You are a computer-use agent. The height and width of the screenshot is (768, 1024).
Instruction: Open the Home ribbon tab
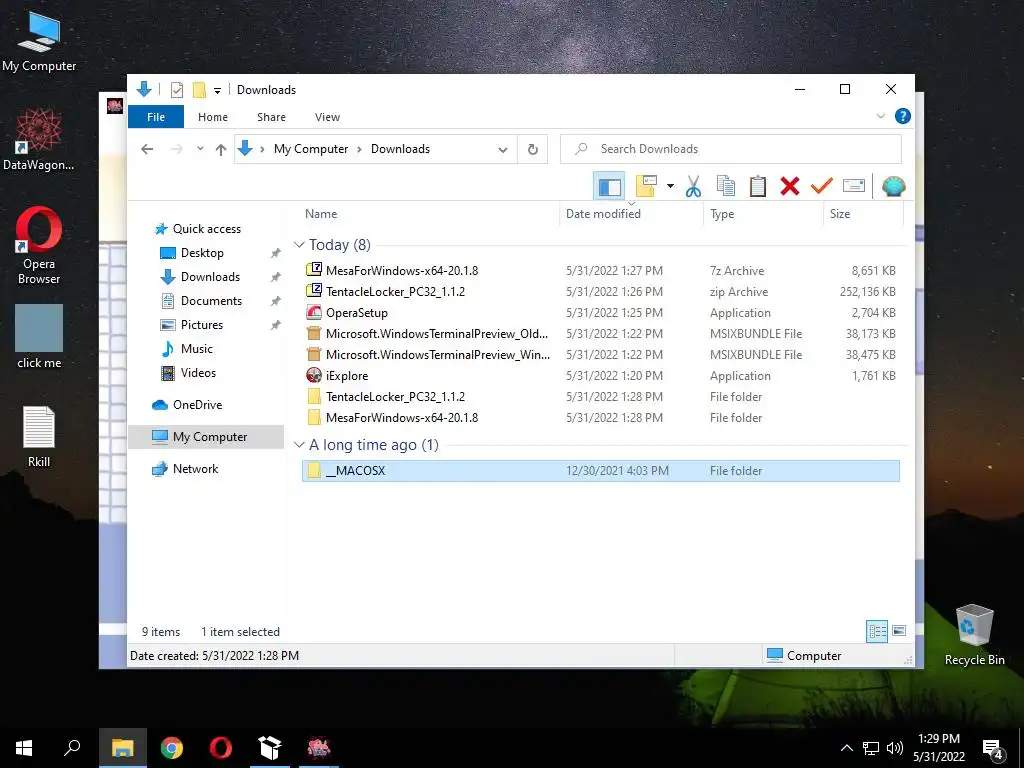[x=213, y=117]
